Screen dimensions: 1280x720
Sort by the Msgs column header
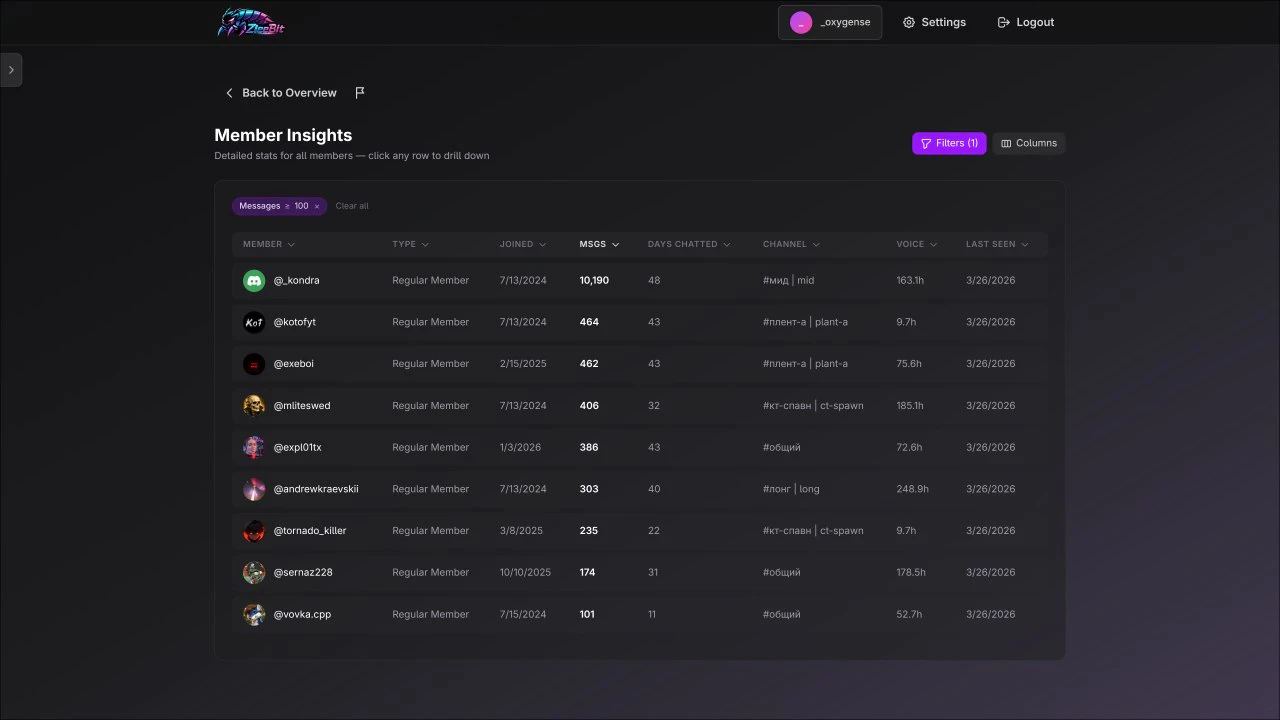[x=599, y=244]
